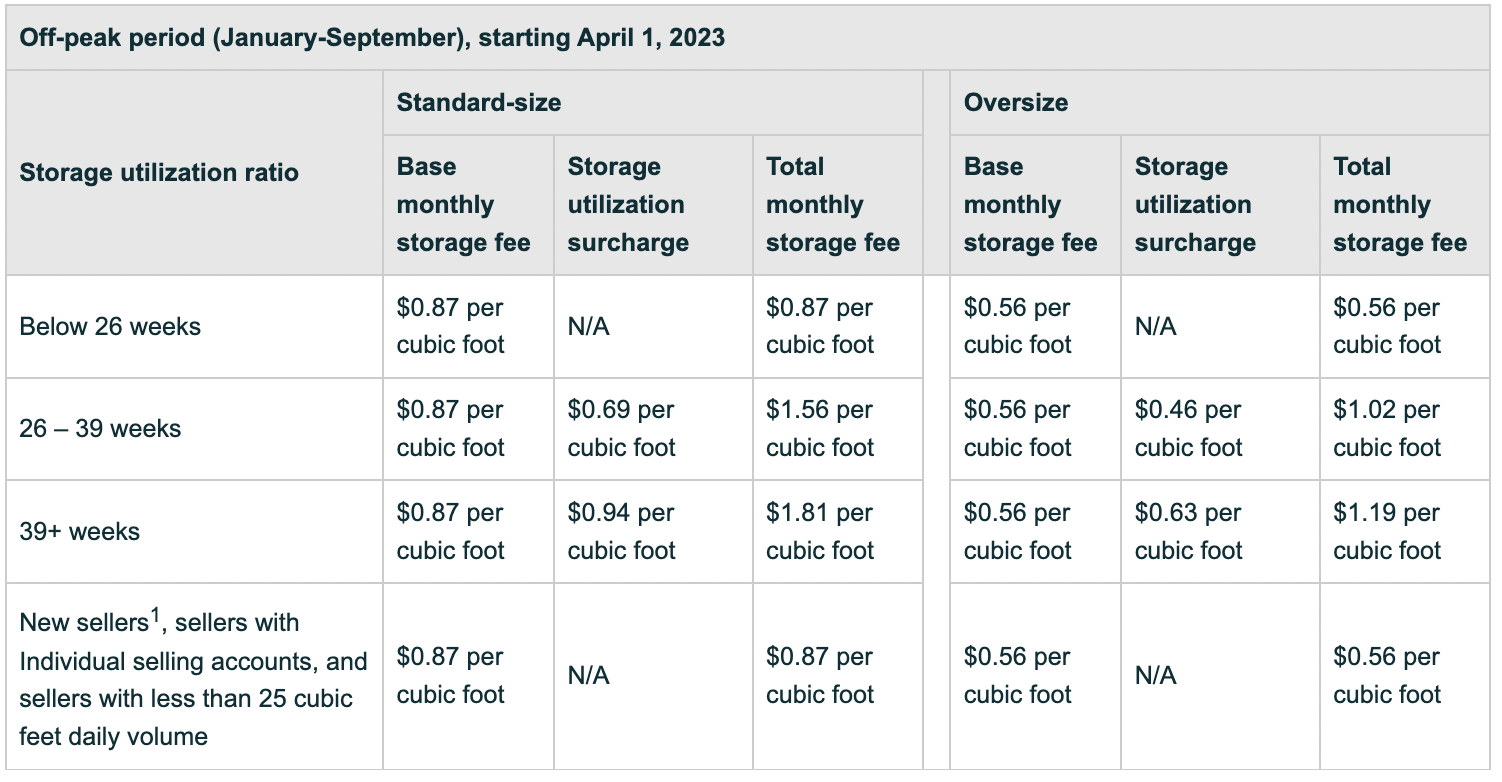This screenshot has height=782, width=1502.
Task: Click the Off-peak period table title
Action: pos(372,38)
